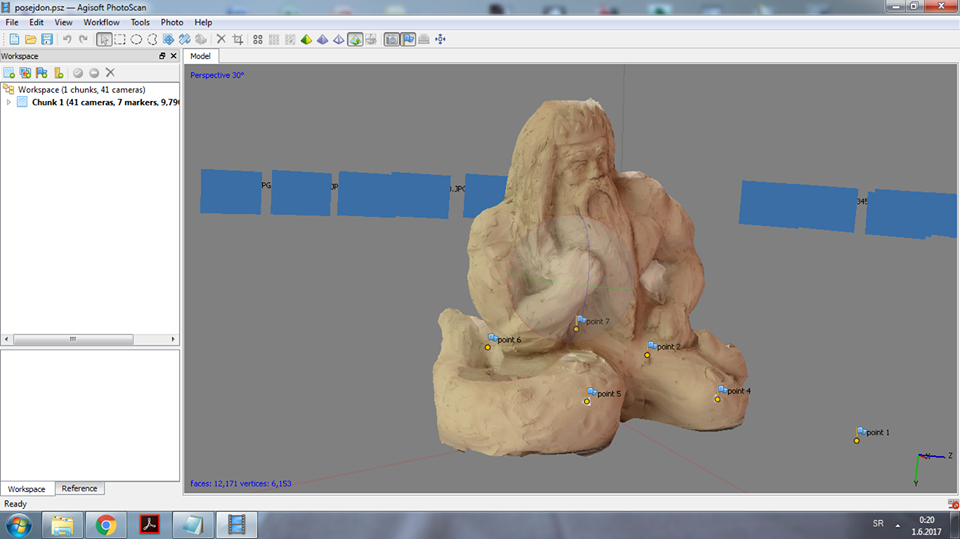Open the Tools menu
Screen dimensions: 960x539
pyautogui.click(x=140, y=22)
